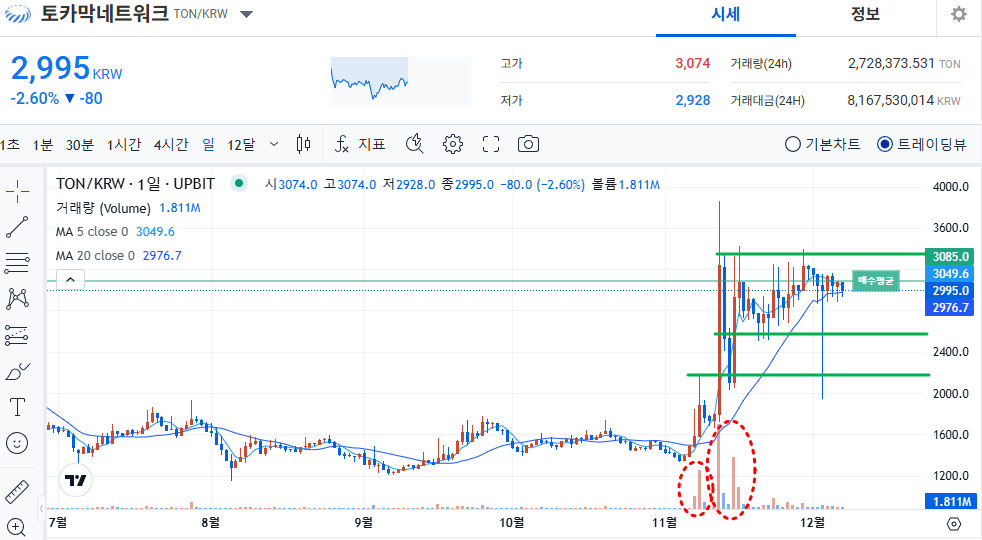This screenshot has height=540, width=982.
Task: Click the 토카막네트워크 coin name
Action: [x=105, y=13]
